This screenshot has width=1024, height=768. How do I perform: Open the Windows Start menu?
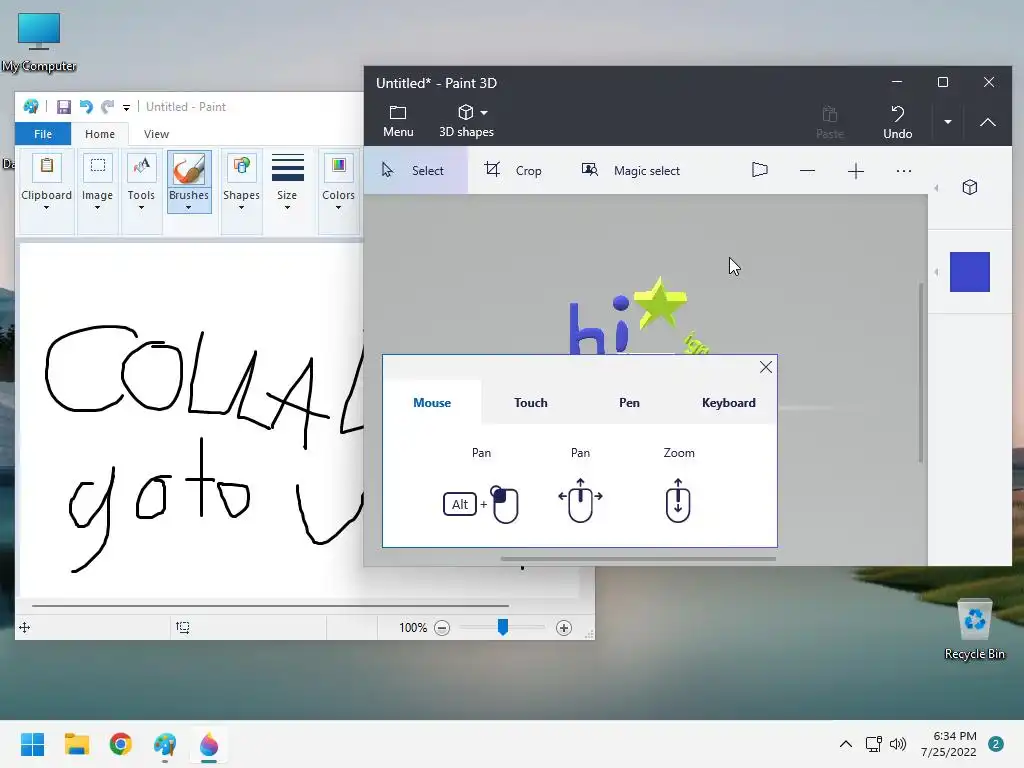tap(32, 744)
